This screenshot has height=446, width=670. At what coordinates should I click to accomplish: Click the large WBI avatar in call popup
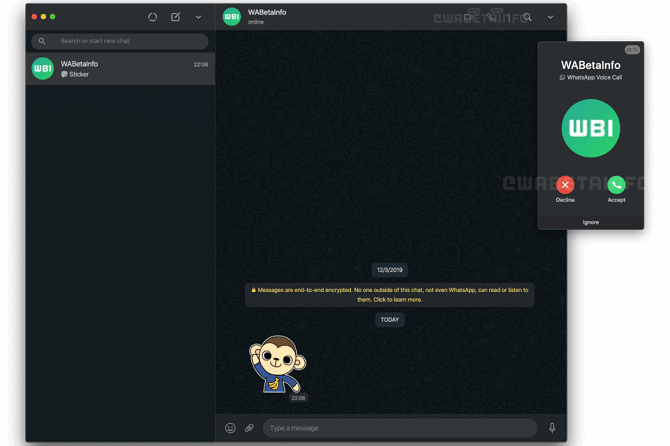coord(591,128)
